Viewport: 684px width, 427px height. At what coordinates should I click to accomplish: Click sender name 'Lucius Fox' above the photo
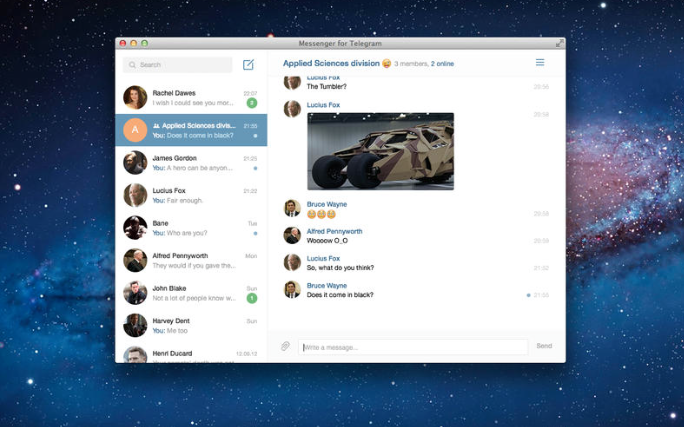323,105
